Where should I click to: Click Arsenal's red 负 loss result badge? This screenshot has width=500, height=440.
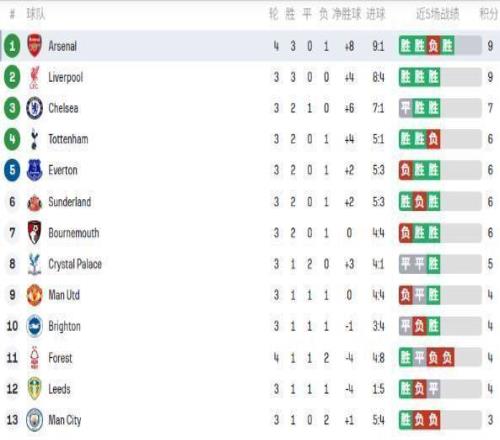point(433,46)
